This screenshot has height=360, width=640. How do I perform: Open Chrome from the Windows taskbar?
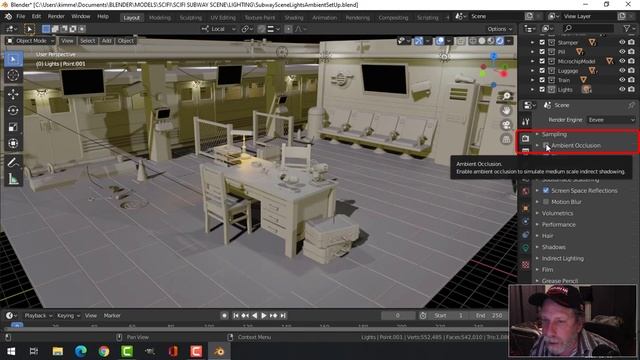click(x=104, y=351)
